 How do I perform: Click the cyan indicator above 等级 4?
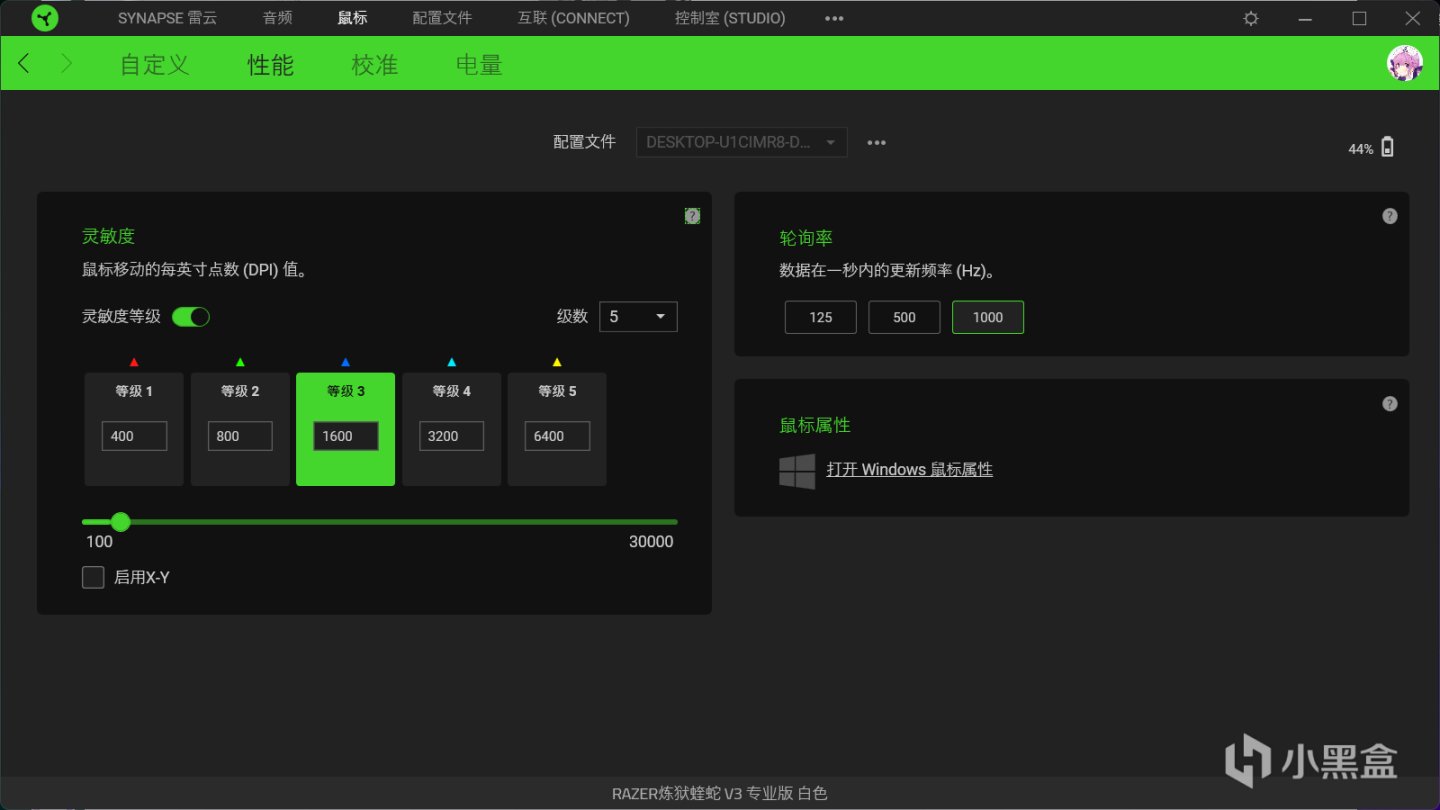pyautogui.click(x=452, y=362)
